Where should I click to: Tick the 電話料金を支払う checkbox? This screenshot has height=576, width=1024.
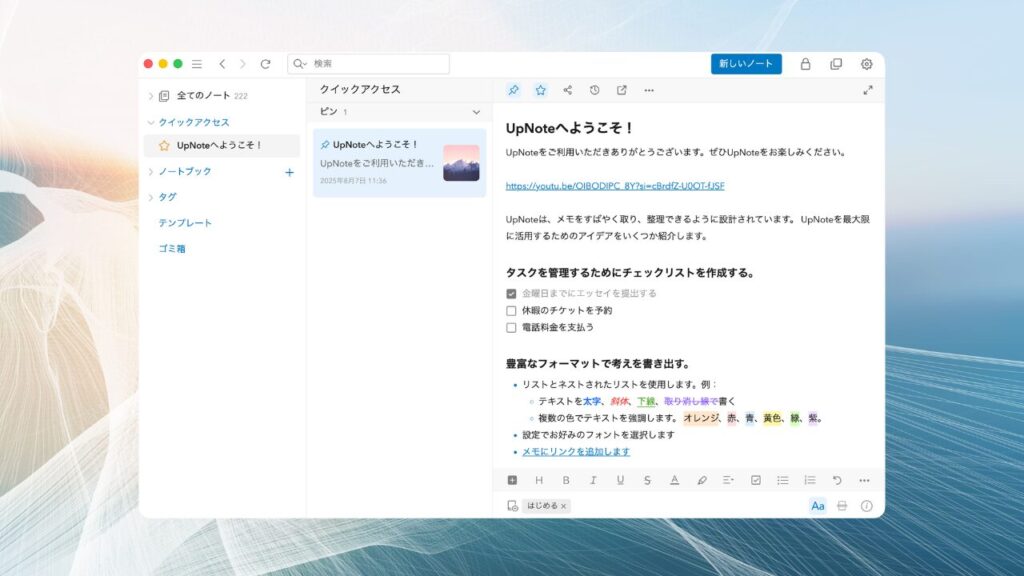[511, 327]
